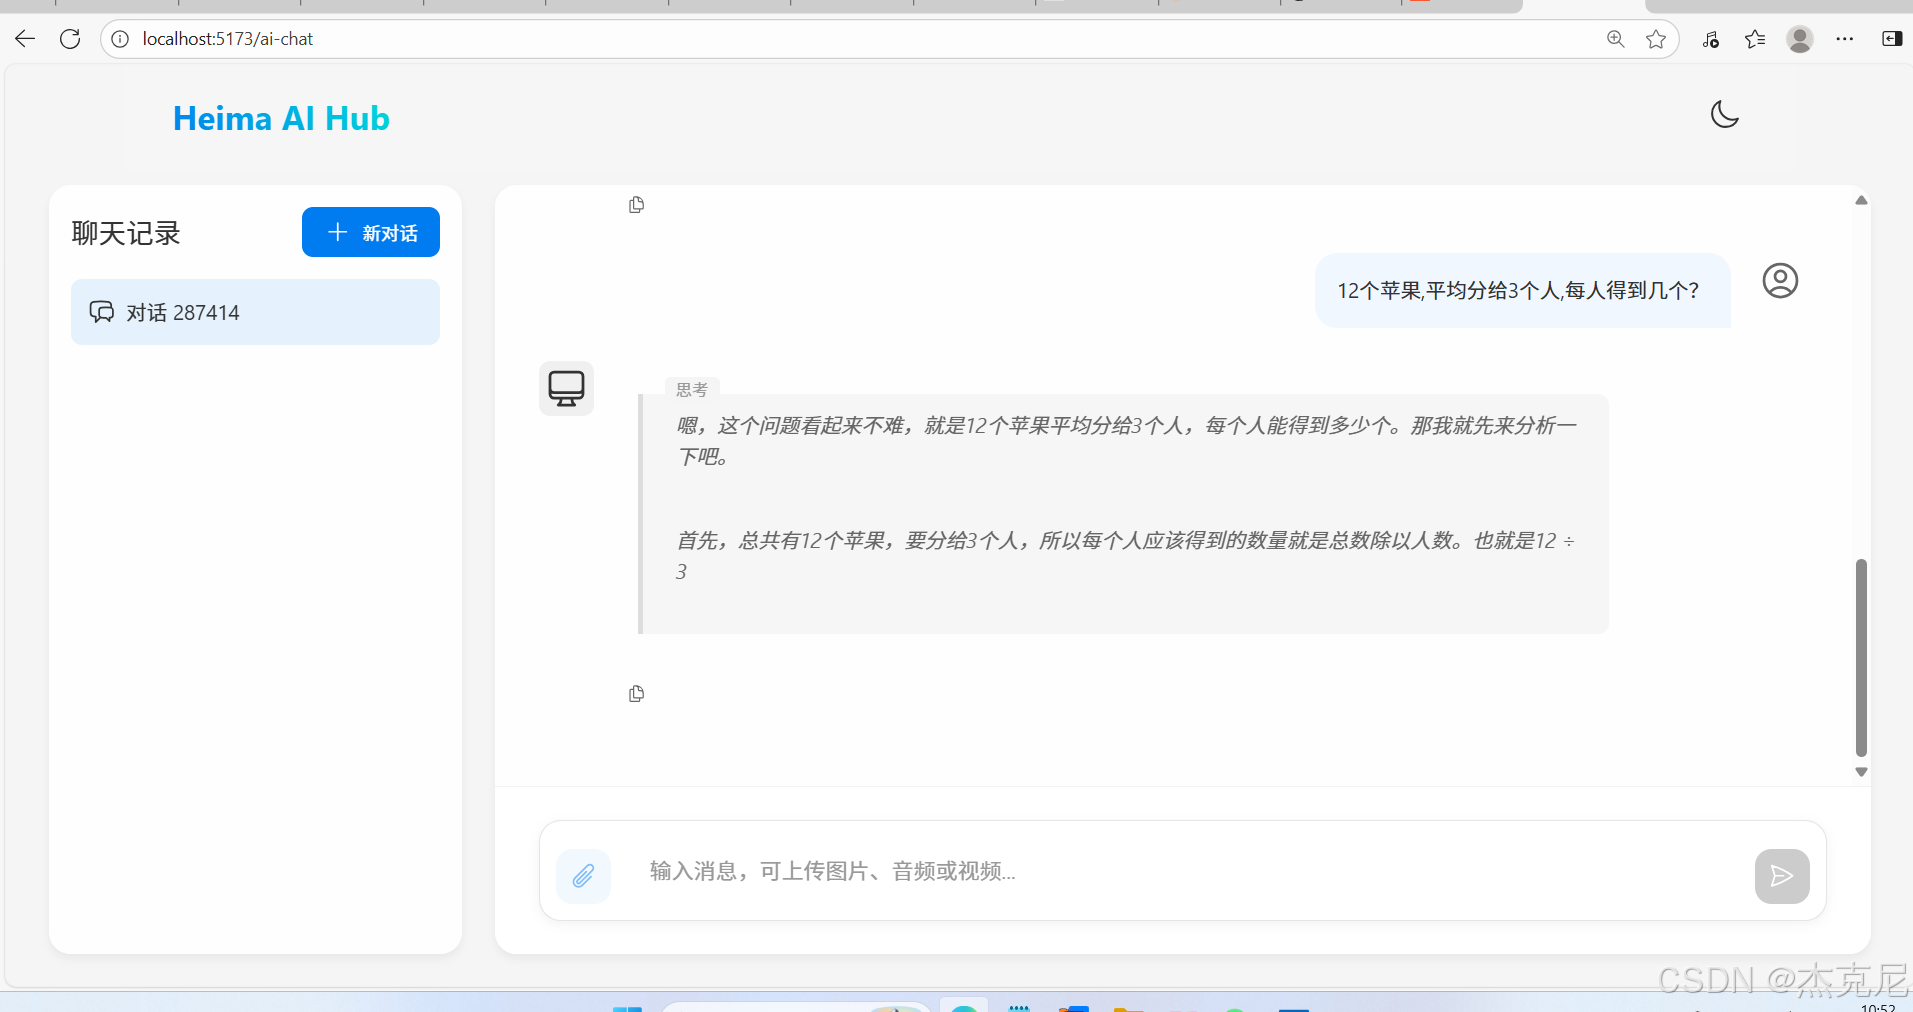Reload the page with refresh icon

[70, 39]
